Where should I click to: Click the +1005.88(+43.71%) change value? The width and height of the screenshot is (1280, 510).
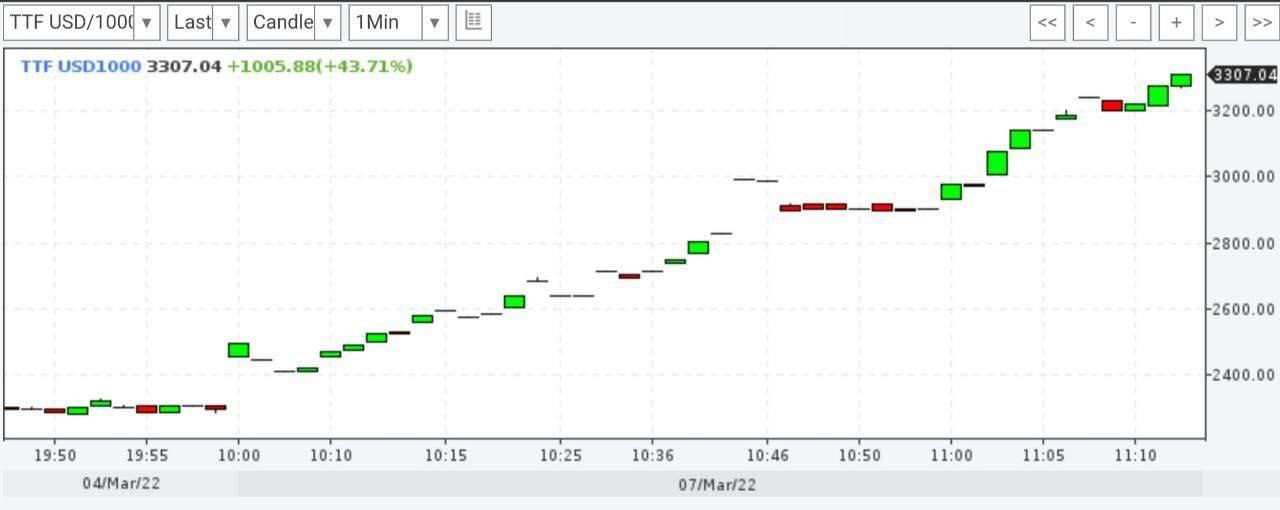(x=320, y=66)
